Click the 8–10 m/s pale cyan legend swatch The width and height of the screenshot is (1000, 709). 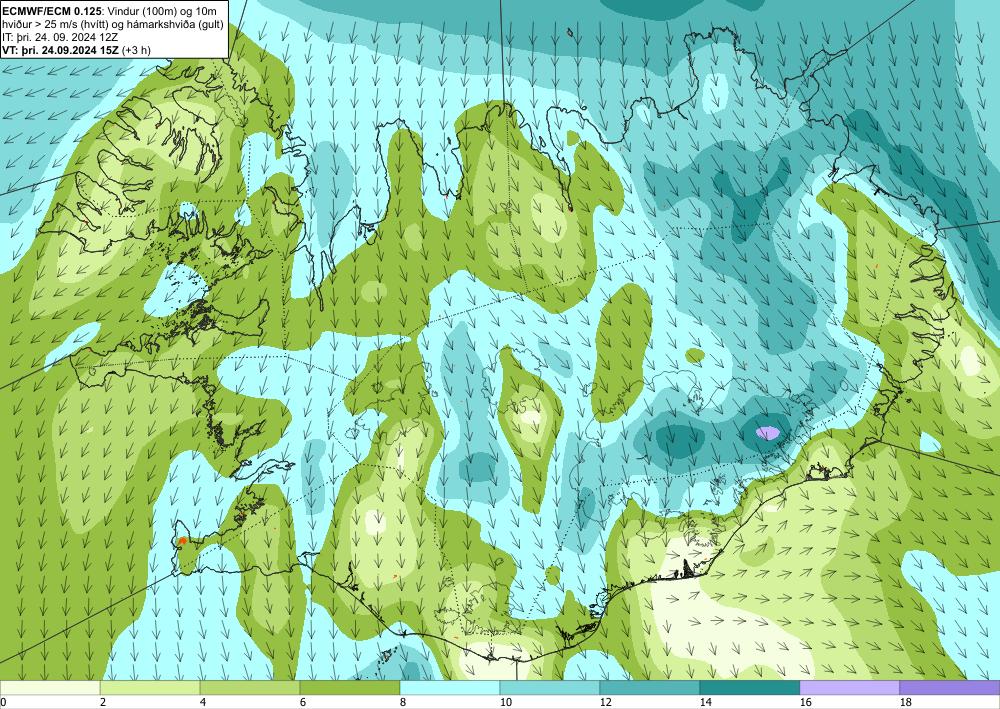point(450,688)
